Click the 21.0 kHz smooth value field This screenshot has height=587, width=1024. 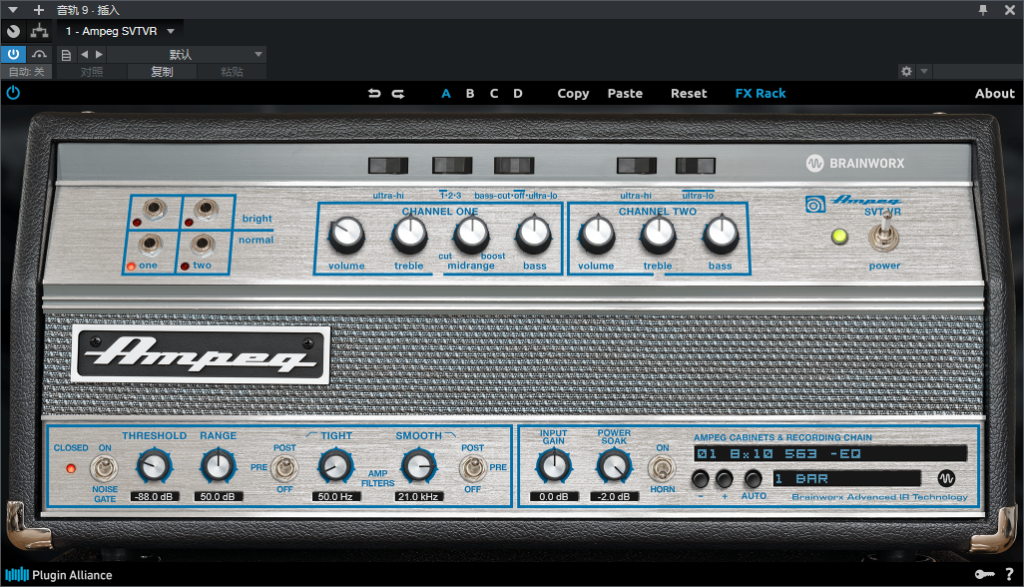419,496
